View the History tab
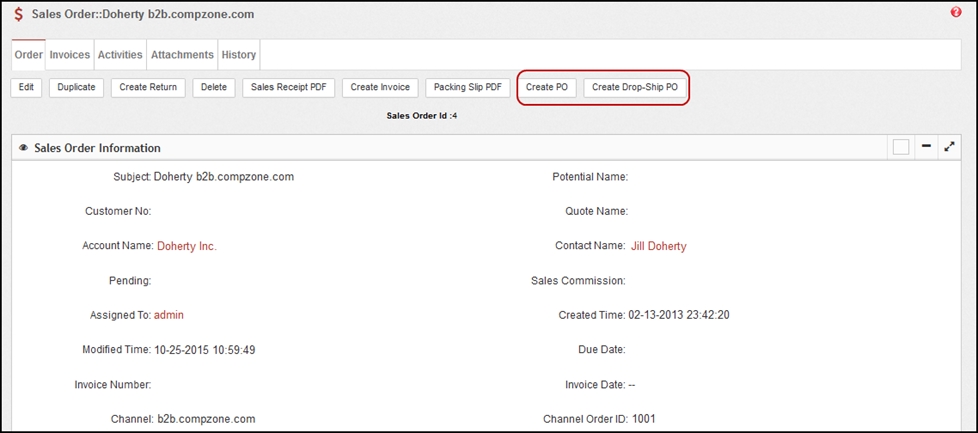This screenshot has height=433, width=978. click(x=239, y=55)
